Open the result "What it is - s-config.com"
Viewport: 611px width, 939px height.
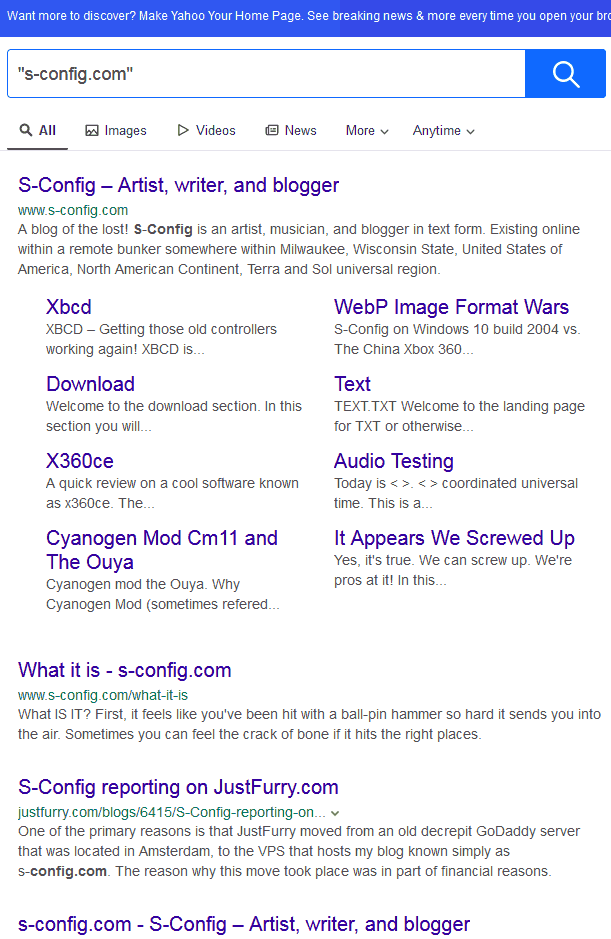(x=125, y=670)
